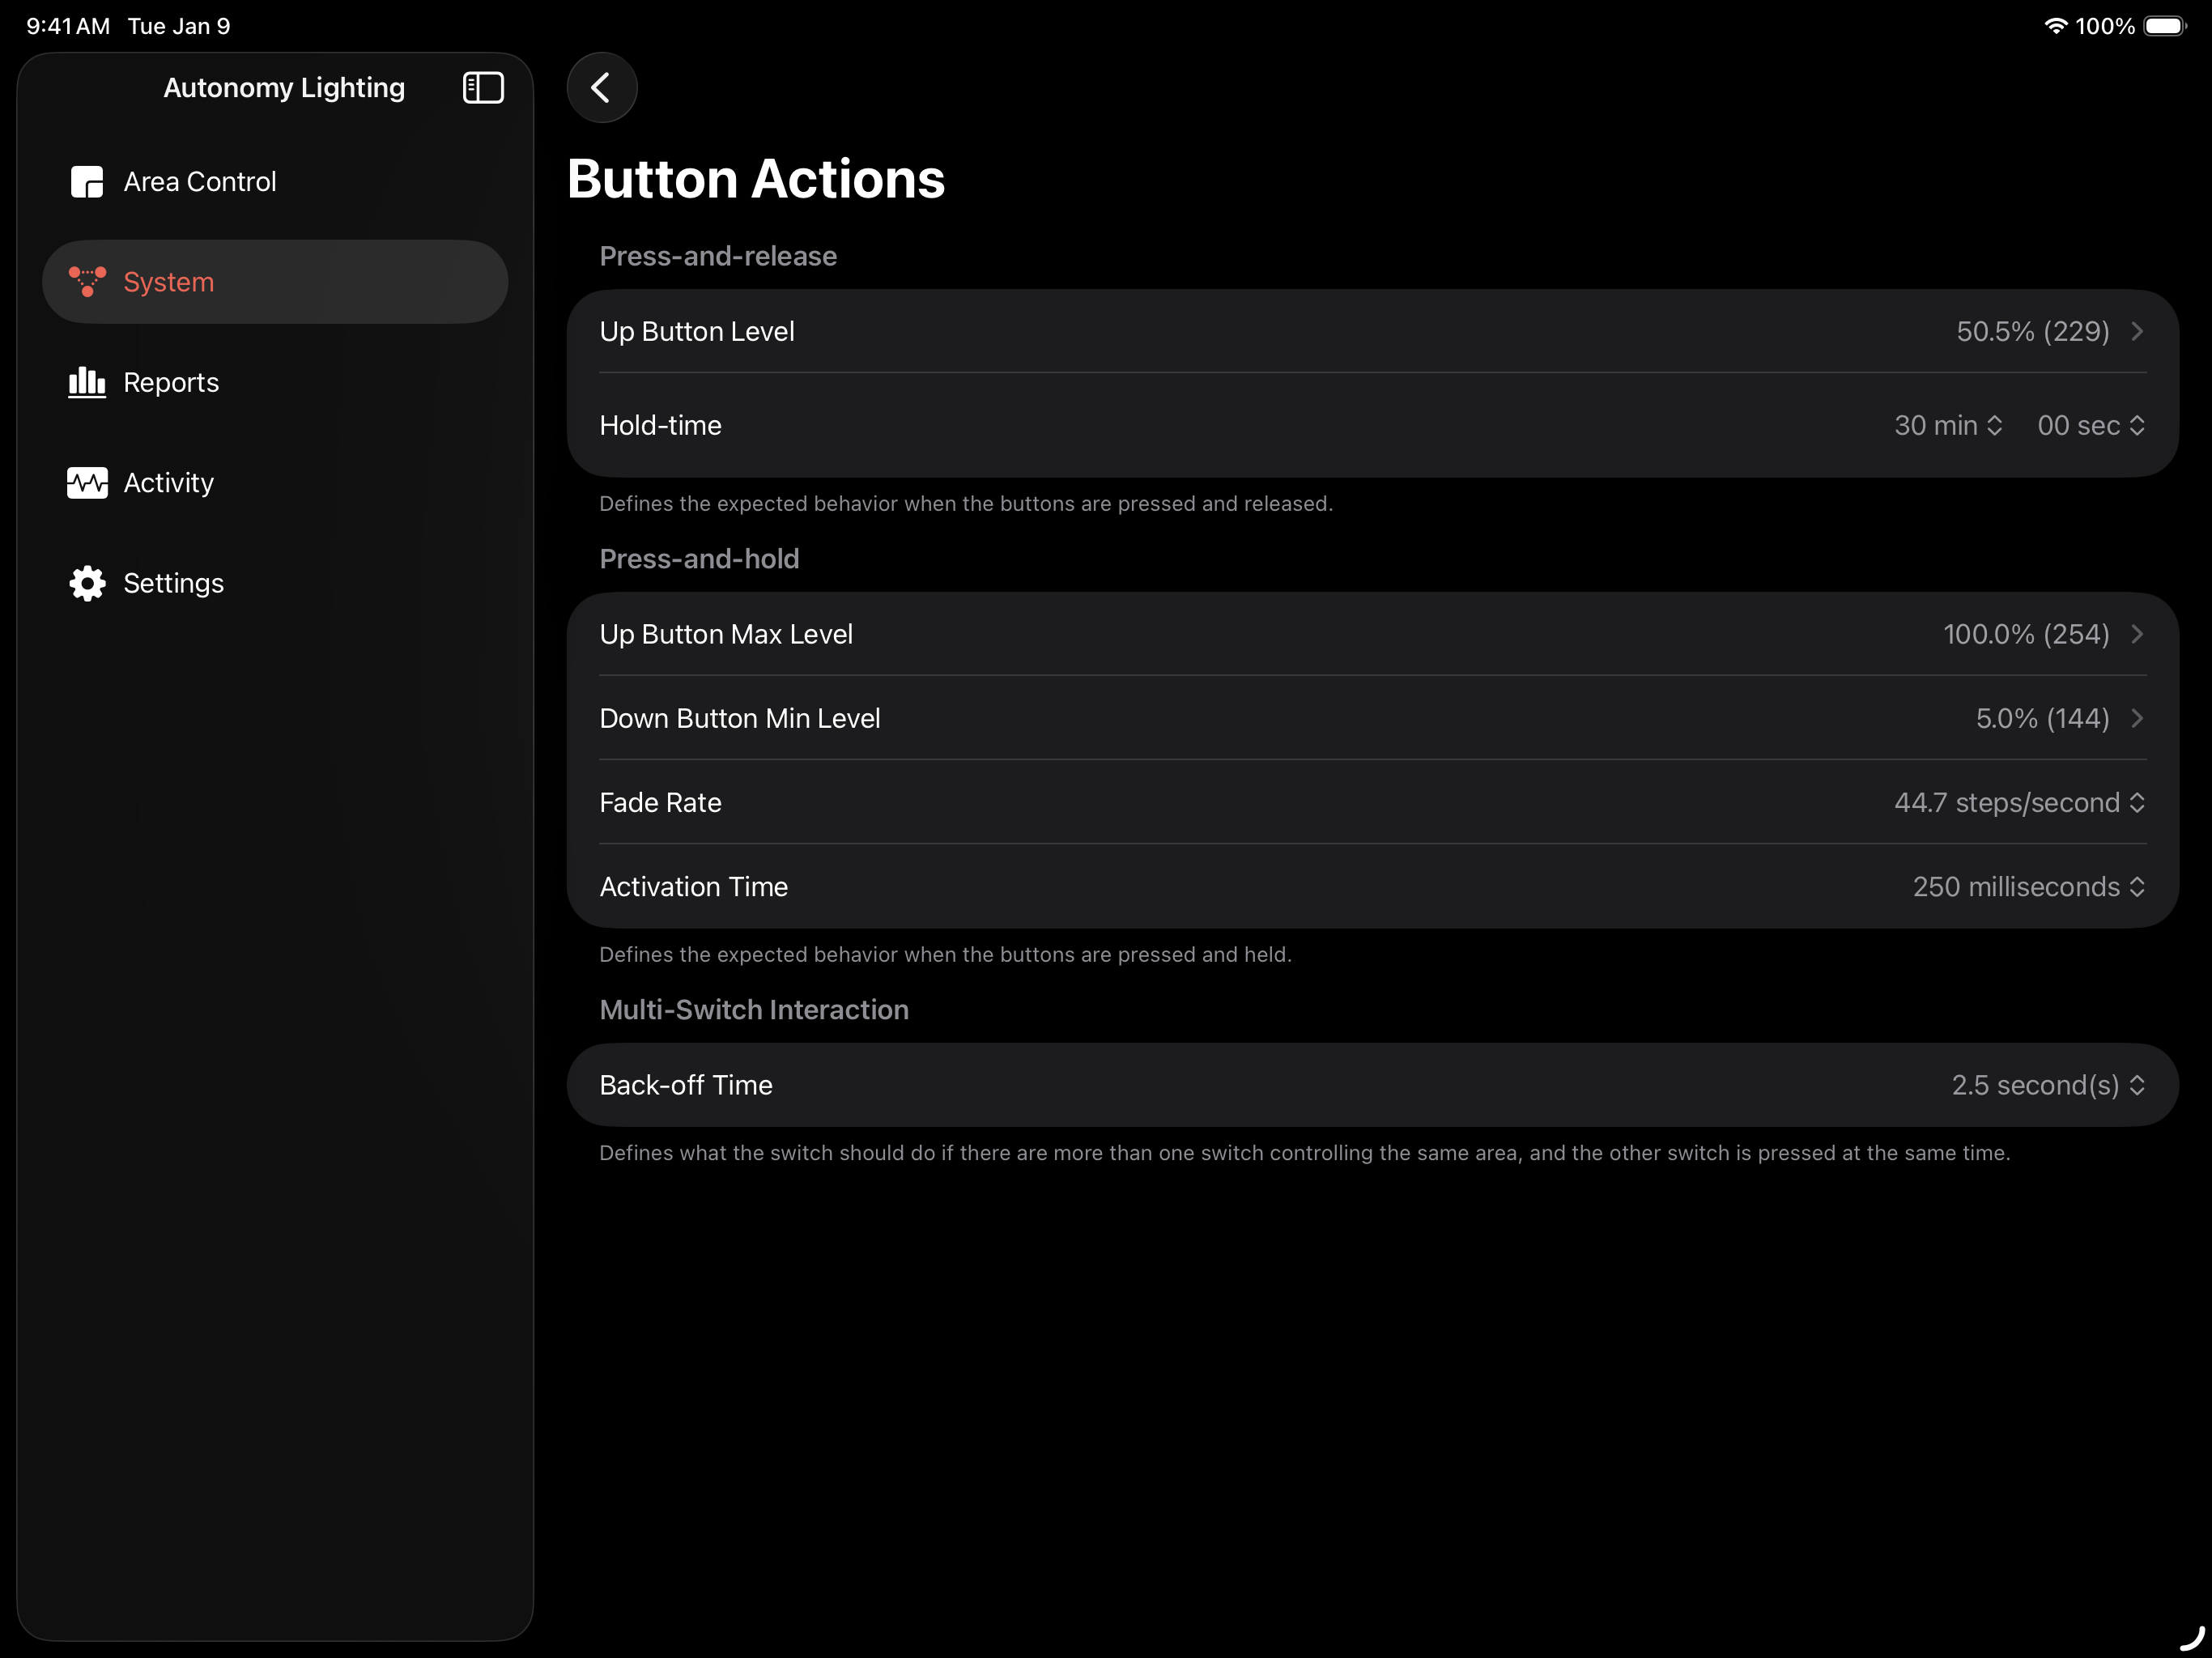This screenshot has width=2212, height=1658.
Task: Click the 50.5% (229) value
Action: click(2032, 331)
